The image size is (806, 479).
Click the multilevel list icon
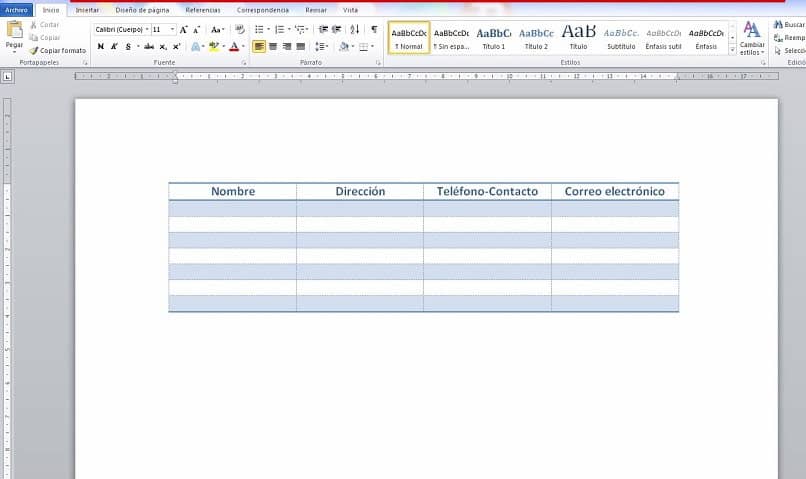(300, 30)
